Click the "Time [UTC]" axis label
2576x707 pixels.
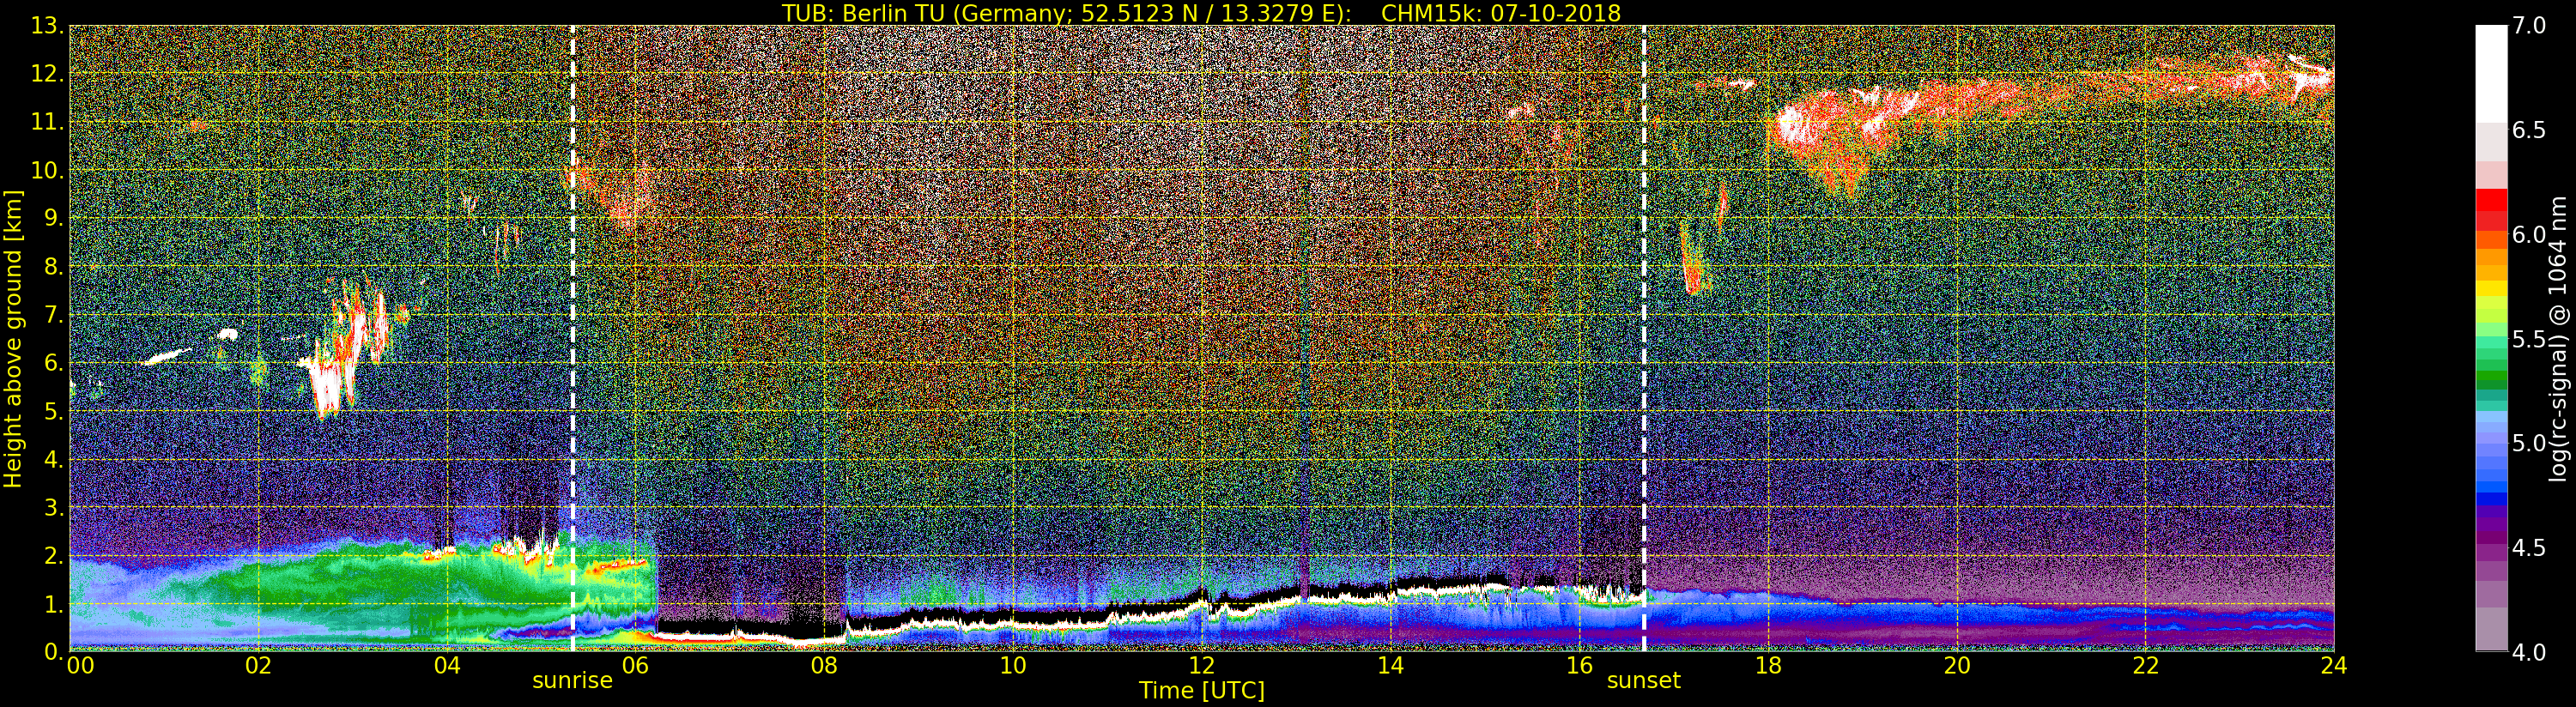click(1202, 690)
